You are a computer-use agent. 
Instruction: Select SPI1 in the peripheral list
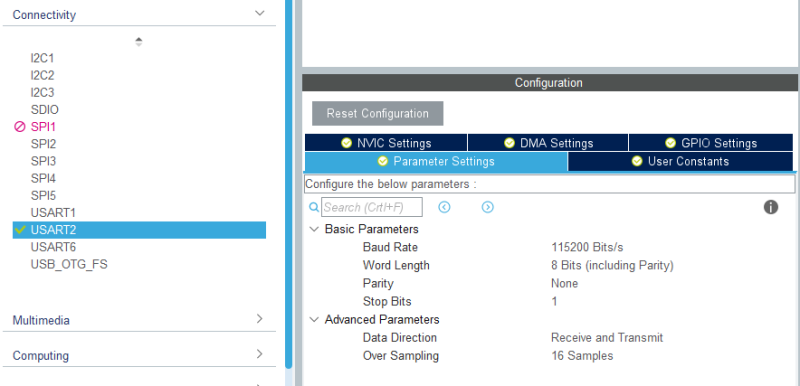click(x=43, y=127)
